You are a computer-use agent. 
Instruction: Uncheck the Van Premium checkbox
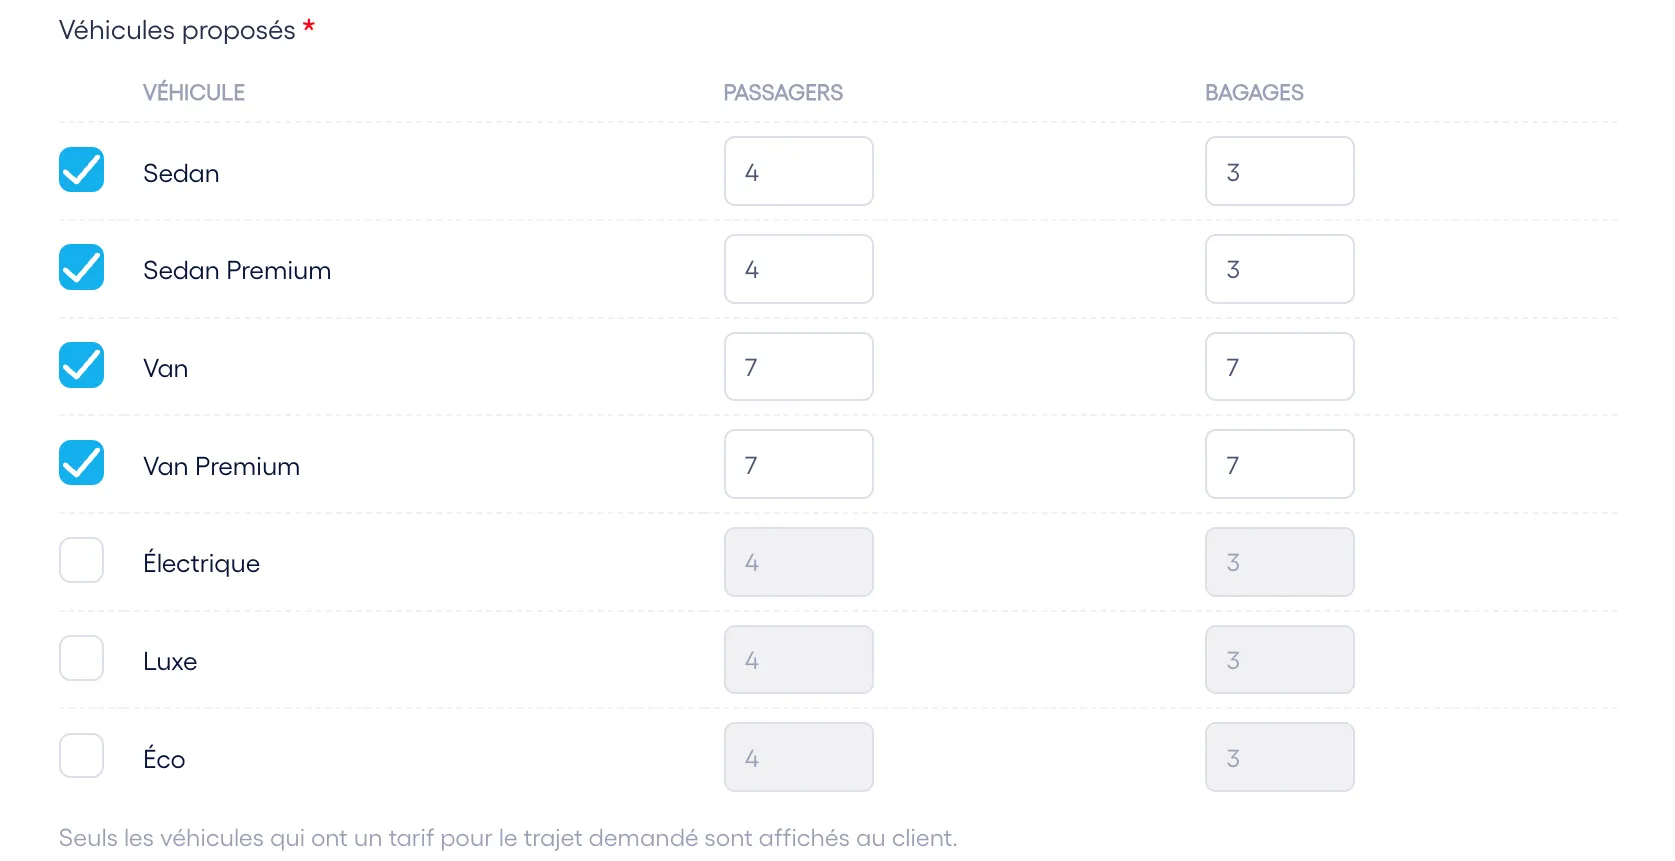tap(81, 463)
